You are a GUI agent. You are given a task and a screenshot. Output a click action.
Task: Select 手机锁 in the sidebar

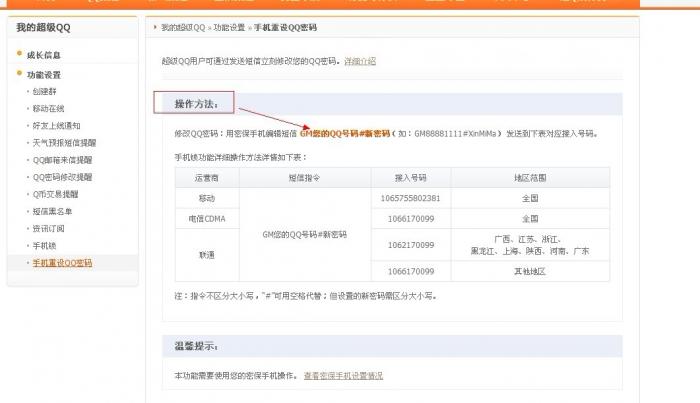(44, 246)
